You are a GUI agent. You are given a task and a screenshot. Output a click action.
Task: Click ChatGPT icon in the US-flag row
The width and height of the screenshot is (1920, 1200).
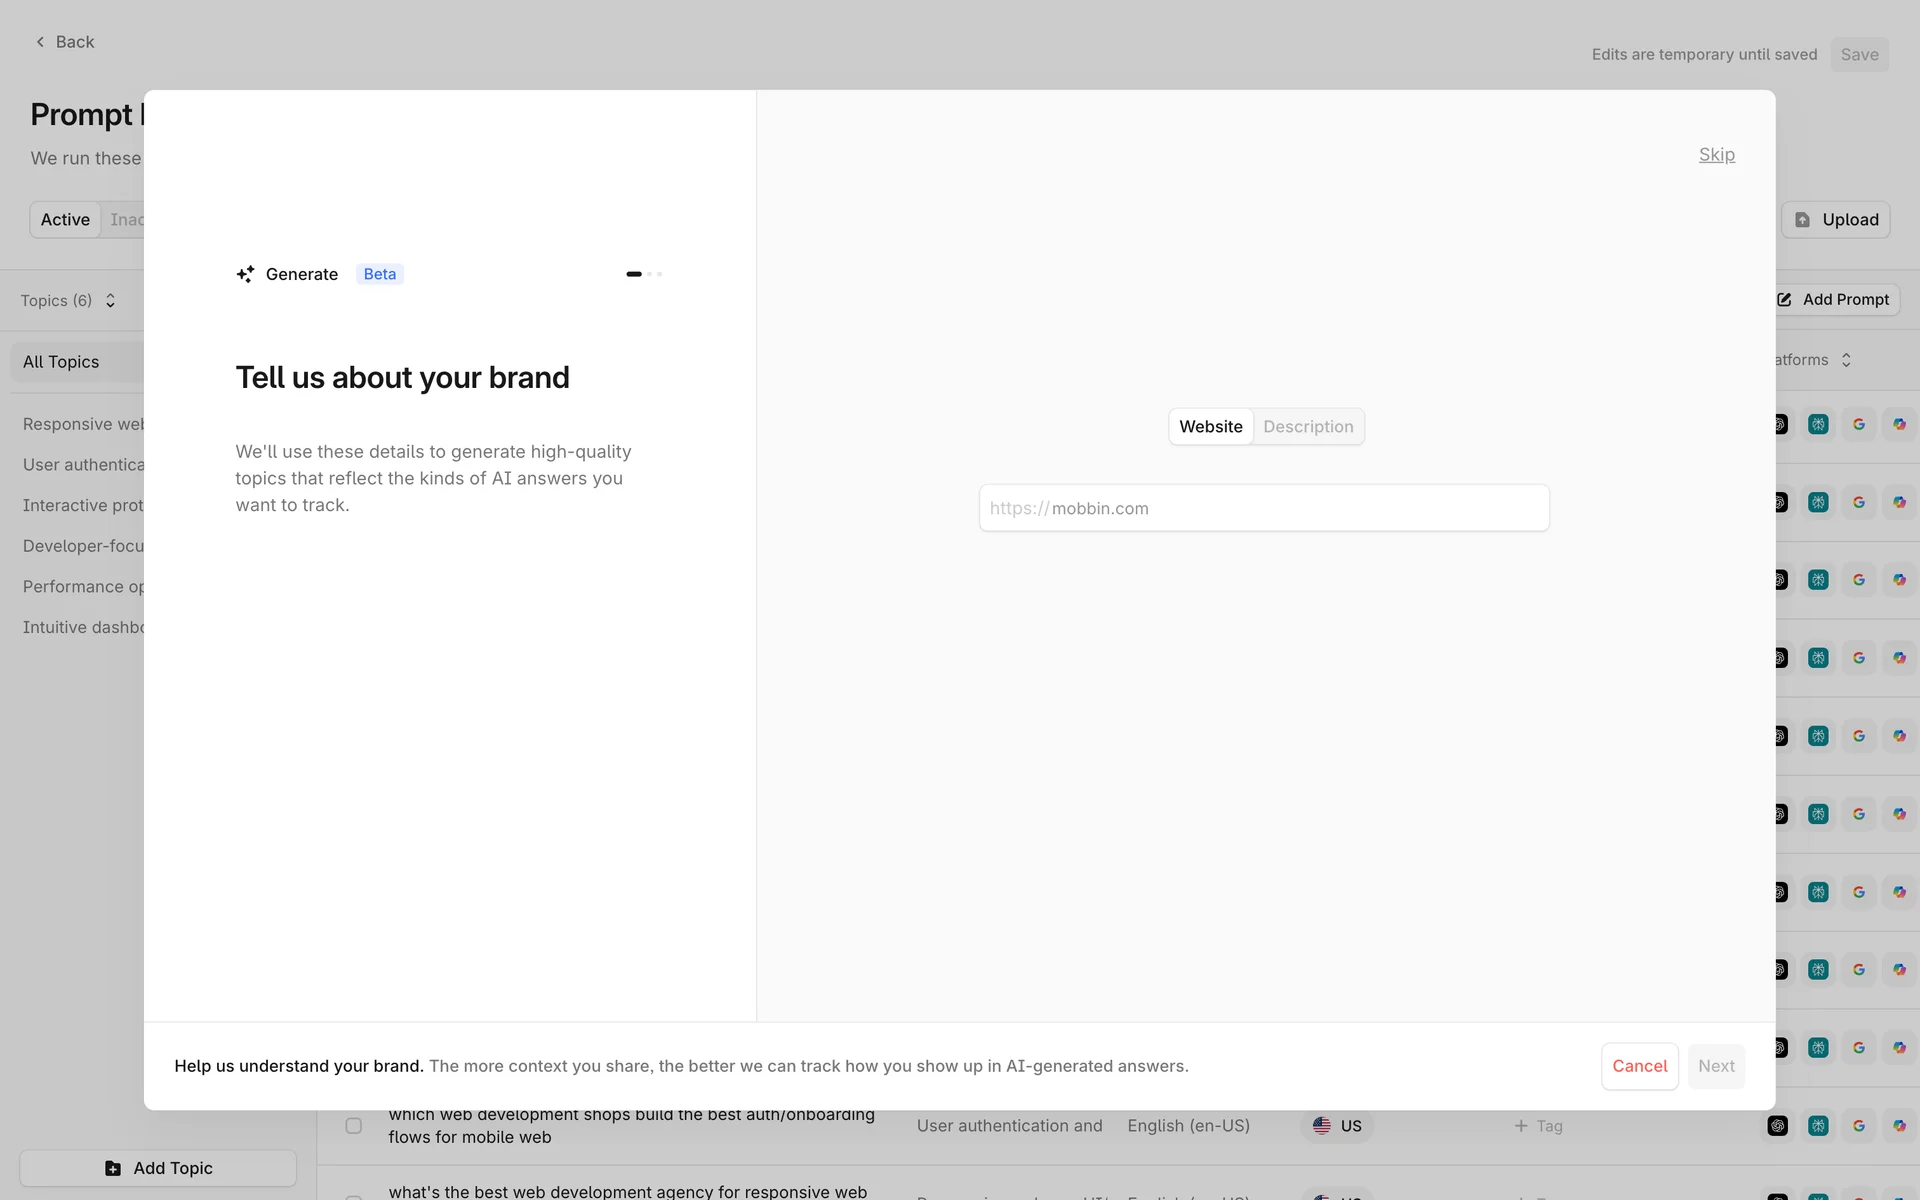point(1777,1126)
